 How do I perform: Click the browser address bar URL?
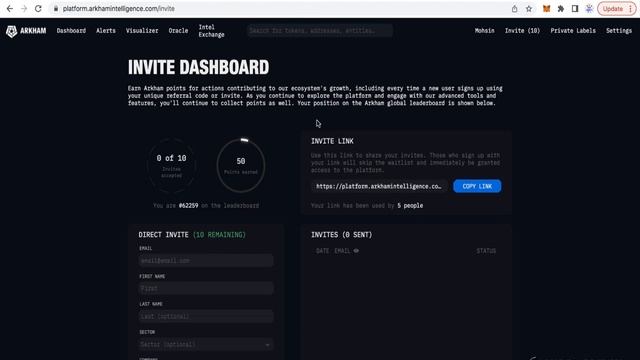pyautogui.click(x=119, y=9)
